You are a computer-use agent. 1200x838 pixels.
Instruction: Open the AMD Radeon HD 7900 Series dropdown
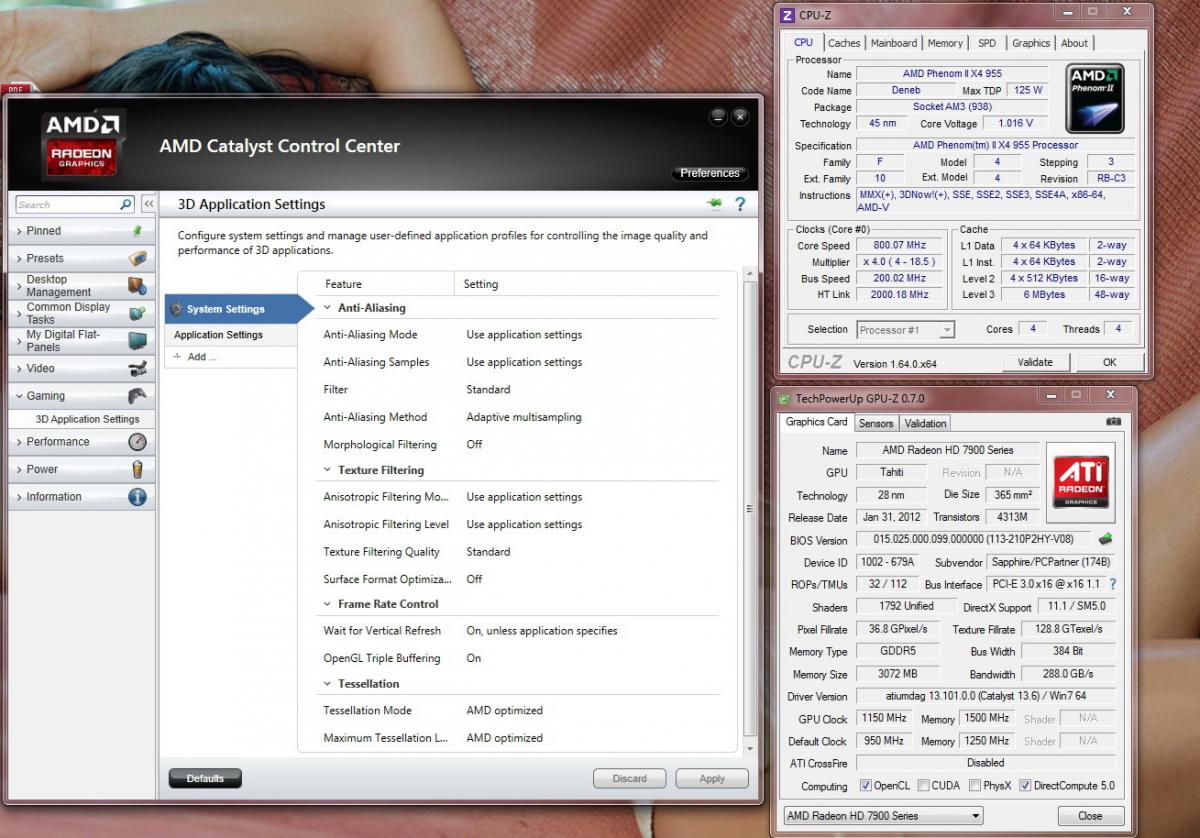coord(883,815)
